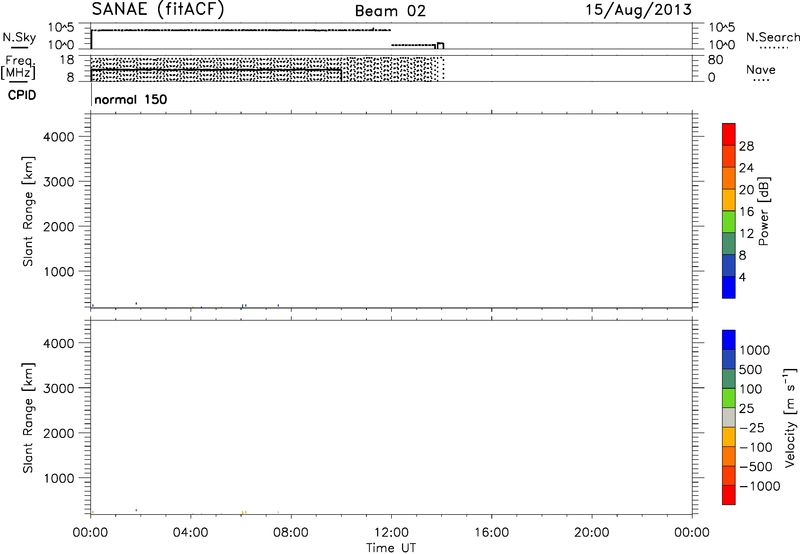
Task: Click the 80 tick on the Nave axis
Action: point(715,60)
